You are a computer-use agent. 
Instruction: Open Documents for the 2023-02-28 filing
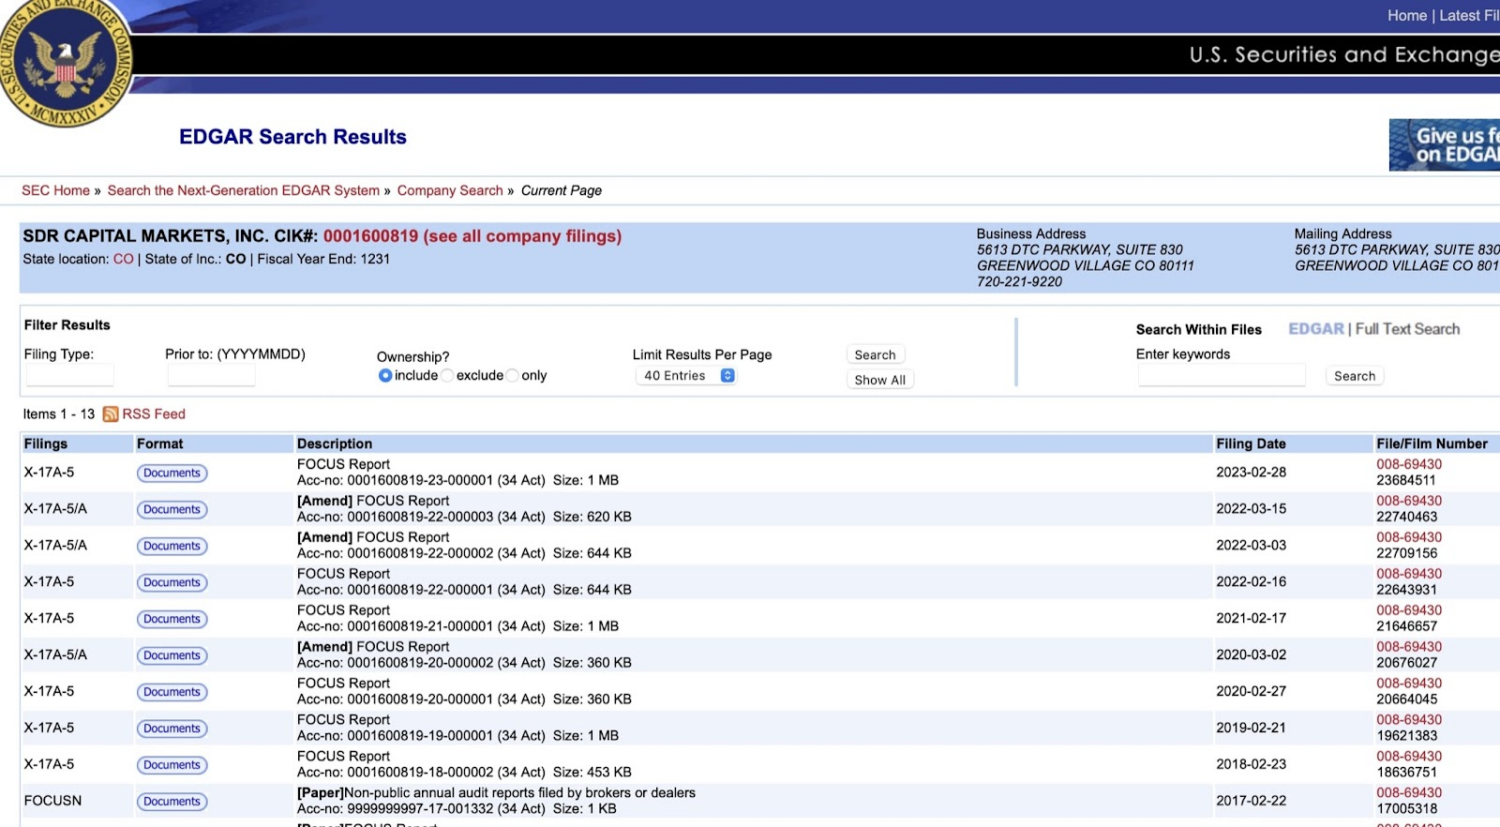(x=172, y=473)
